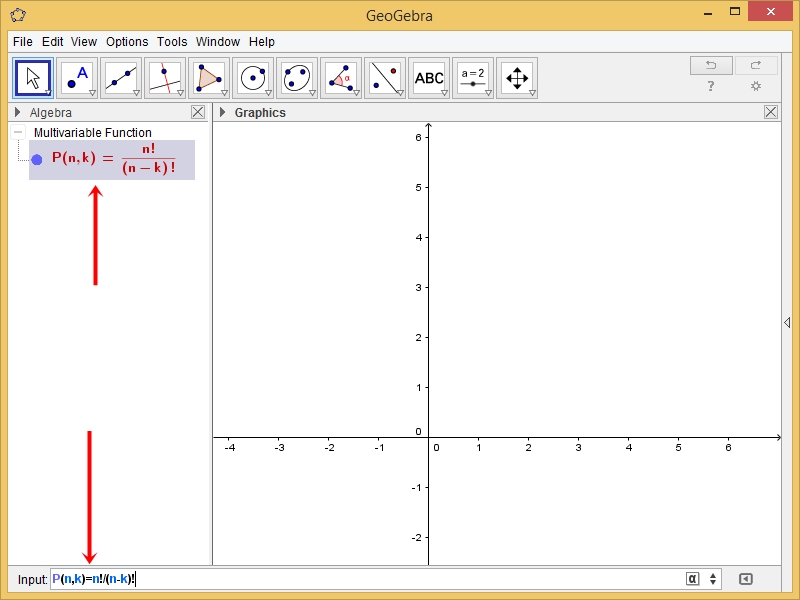The image size is (800, 600).
Task: Select the Move Graphics View tool
Action: point(517,78)
